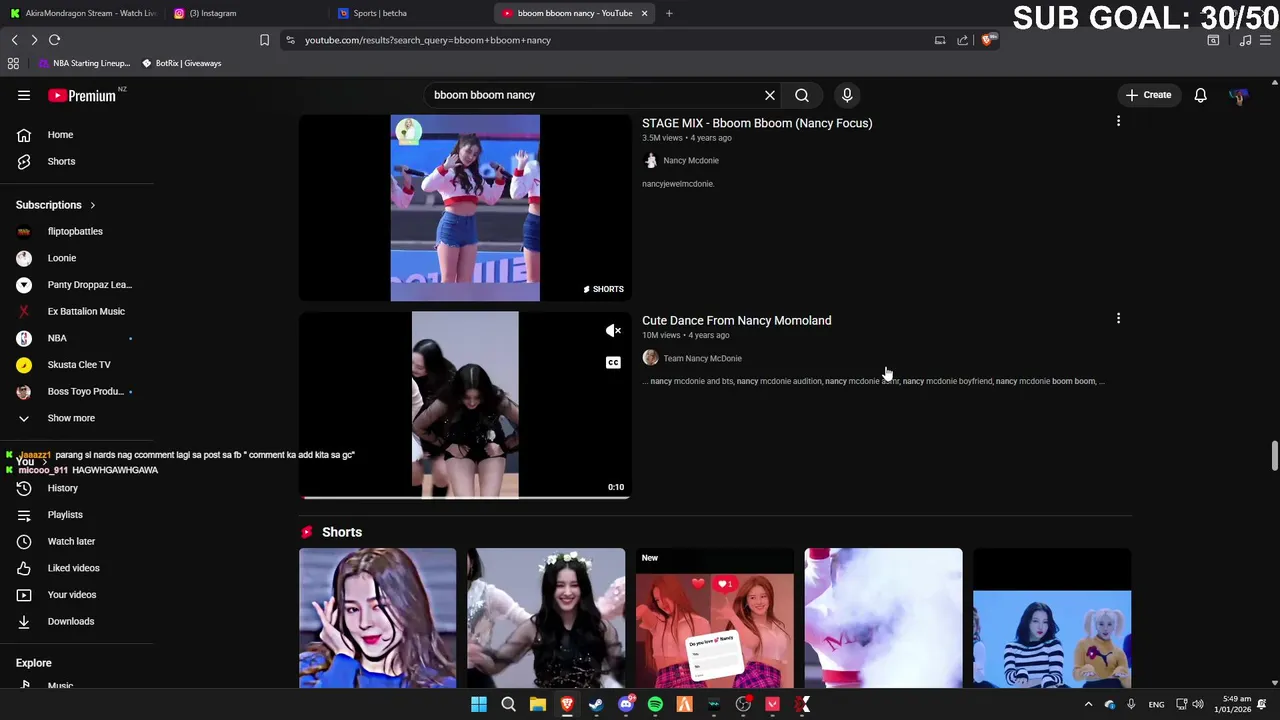The height and width of the screenshot is (720, 1280).
Task: Start voice search with microphone icon
Action: (x=847, y=95)
